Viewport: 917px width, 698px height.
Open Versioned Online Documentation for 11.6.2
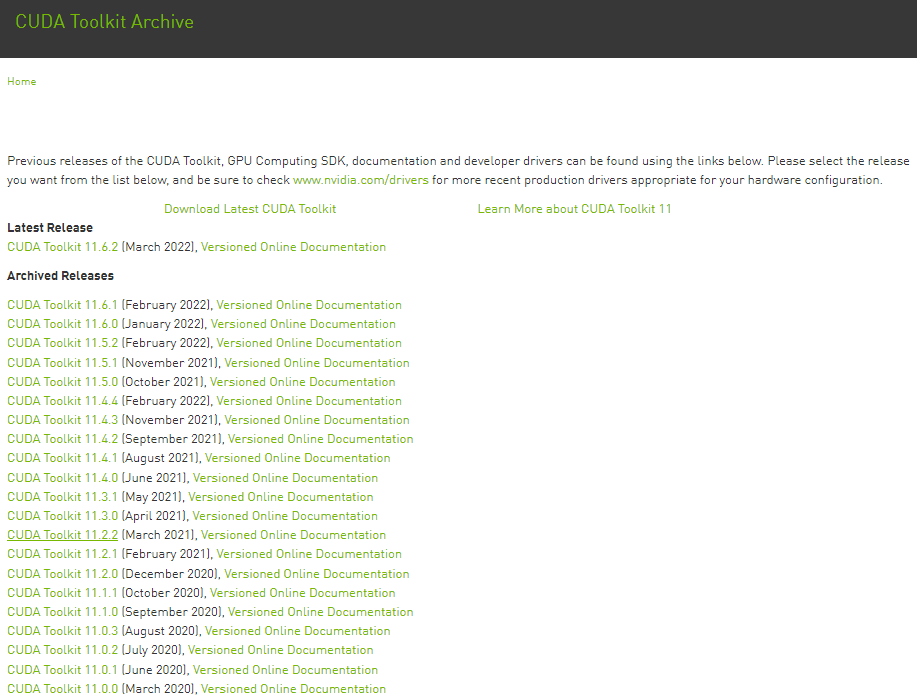pos(294,247)
